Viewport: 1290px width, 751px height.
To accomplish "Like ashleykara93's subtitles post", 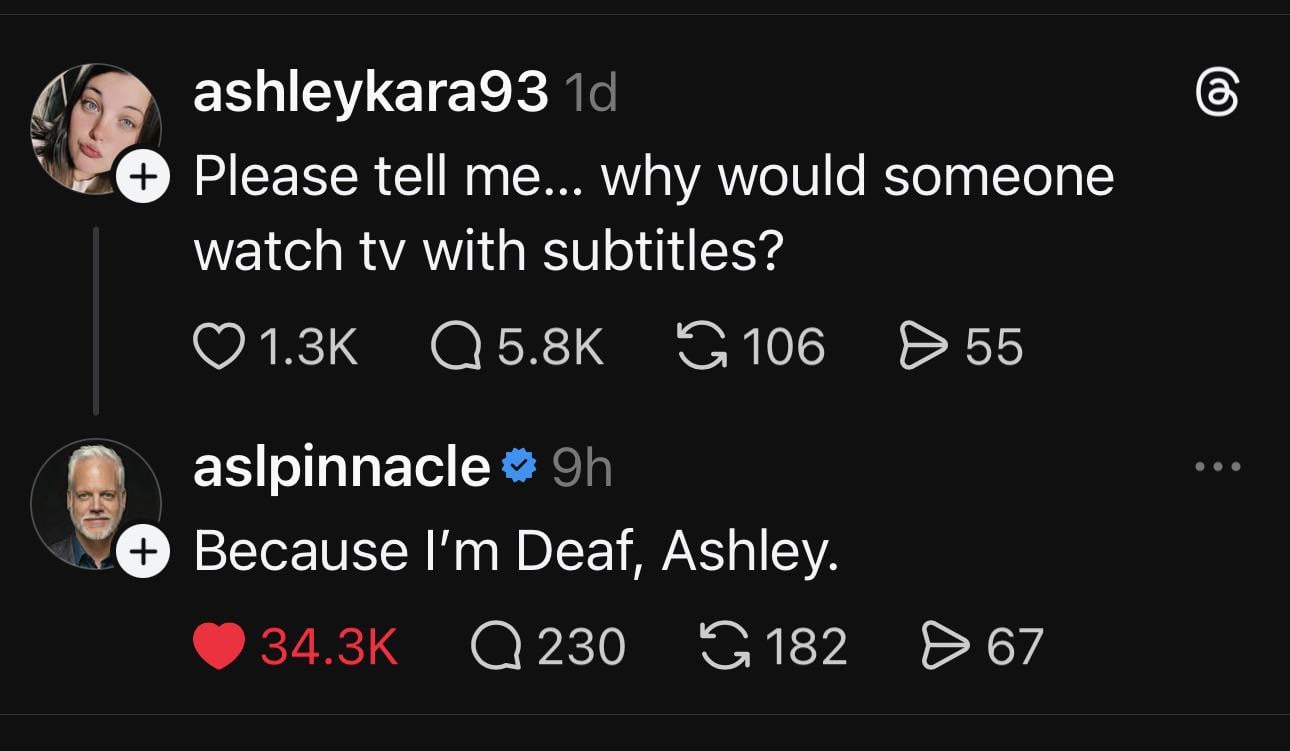I will (x=216, y=347).
